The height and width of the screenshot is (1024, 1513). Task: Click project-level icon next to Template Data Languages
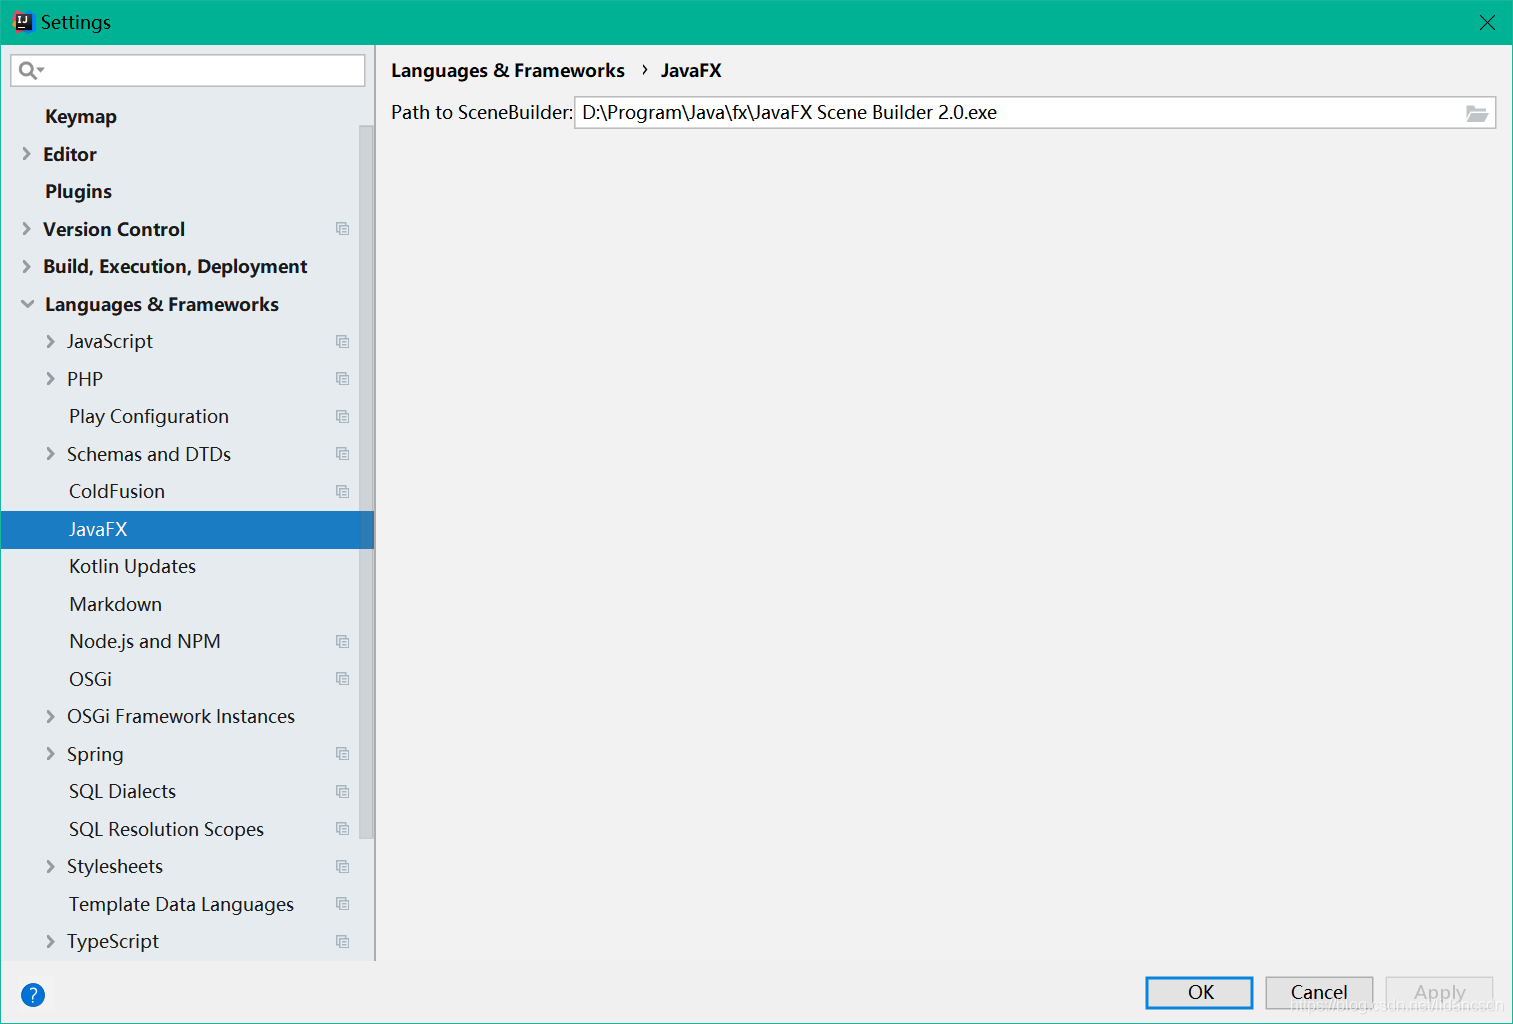[x=343, y=904]
